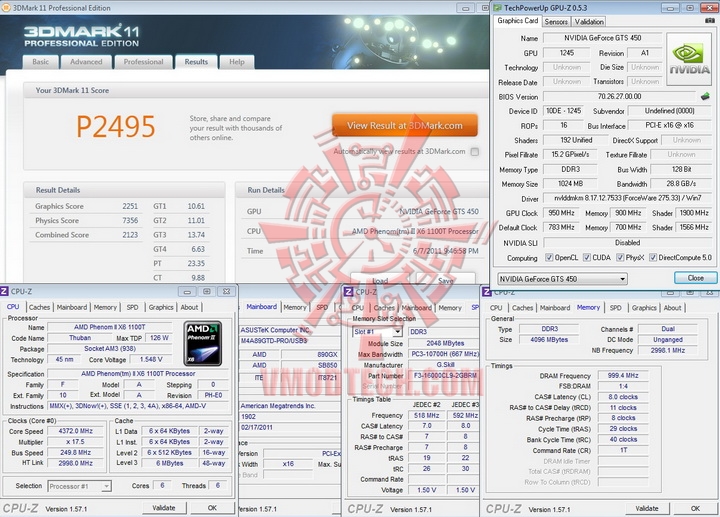This screenshot has height=517, width=720.
Task: Click the CPU-Z icon in first CPU-Z title bar
Action: [4, 291]
